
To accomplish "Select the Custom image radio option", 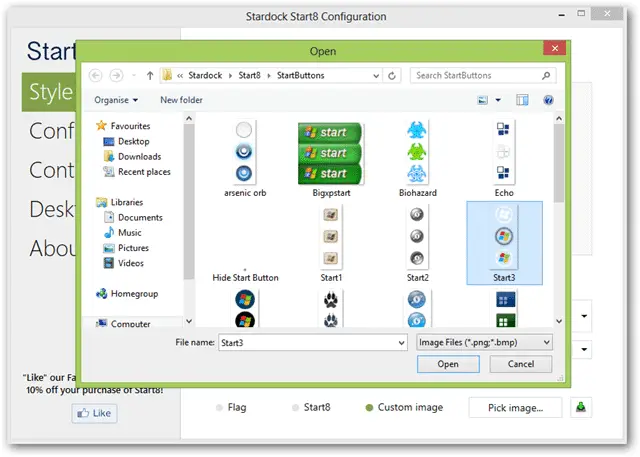I will pyautogui.click(x=404, y=407).
